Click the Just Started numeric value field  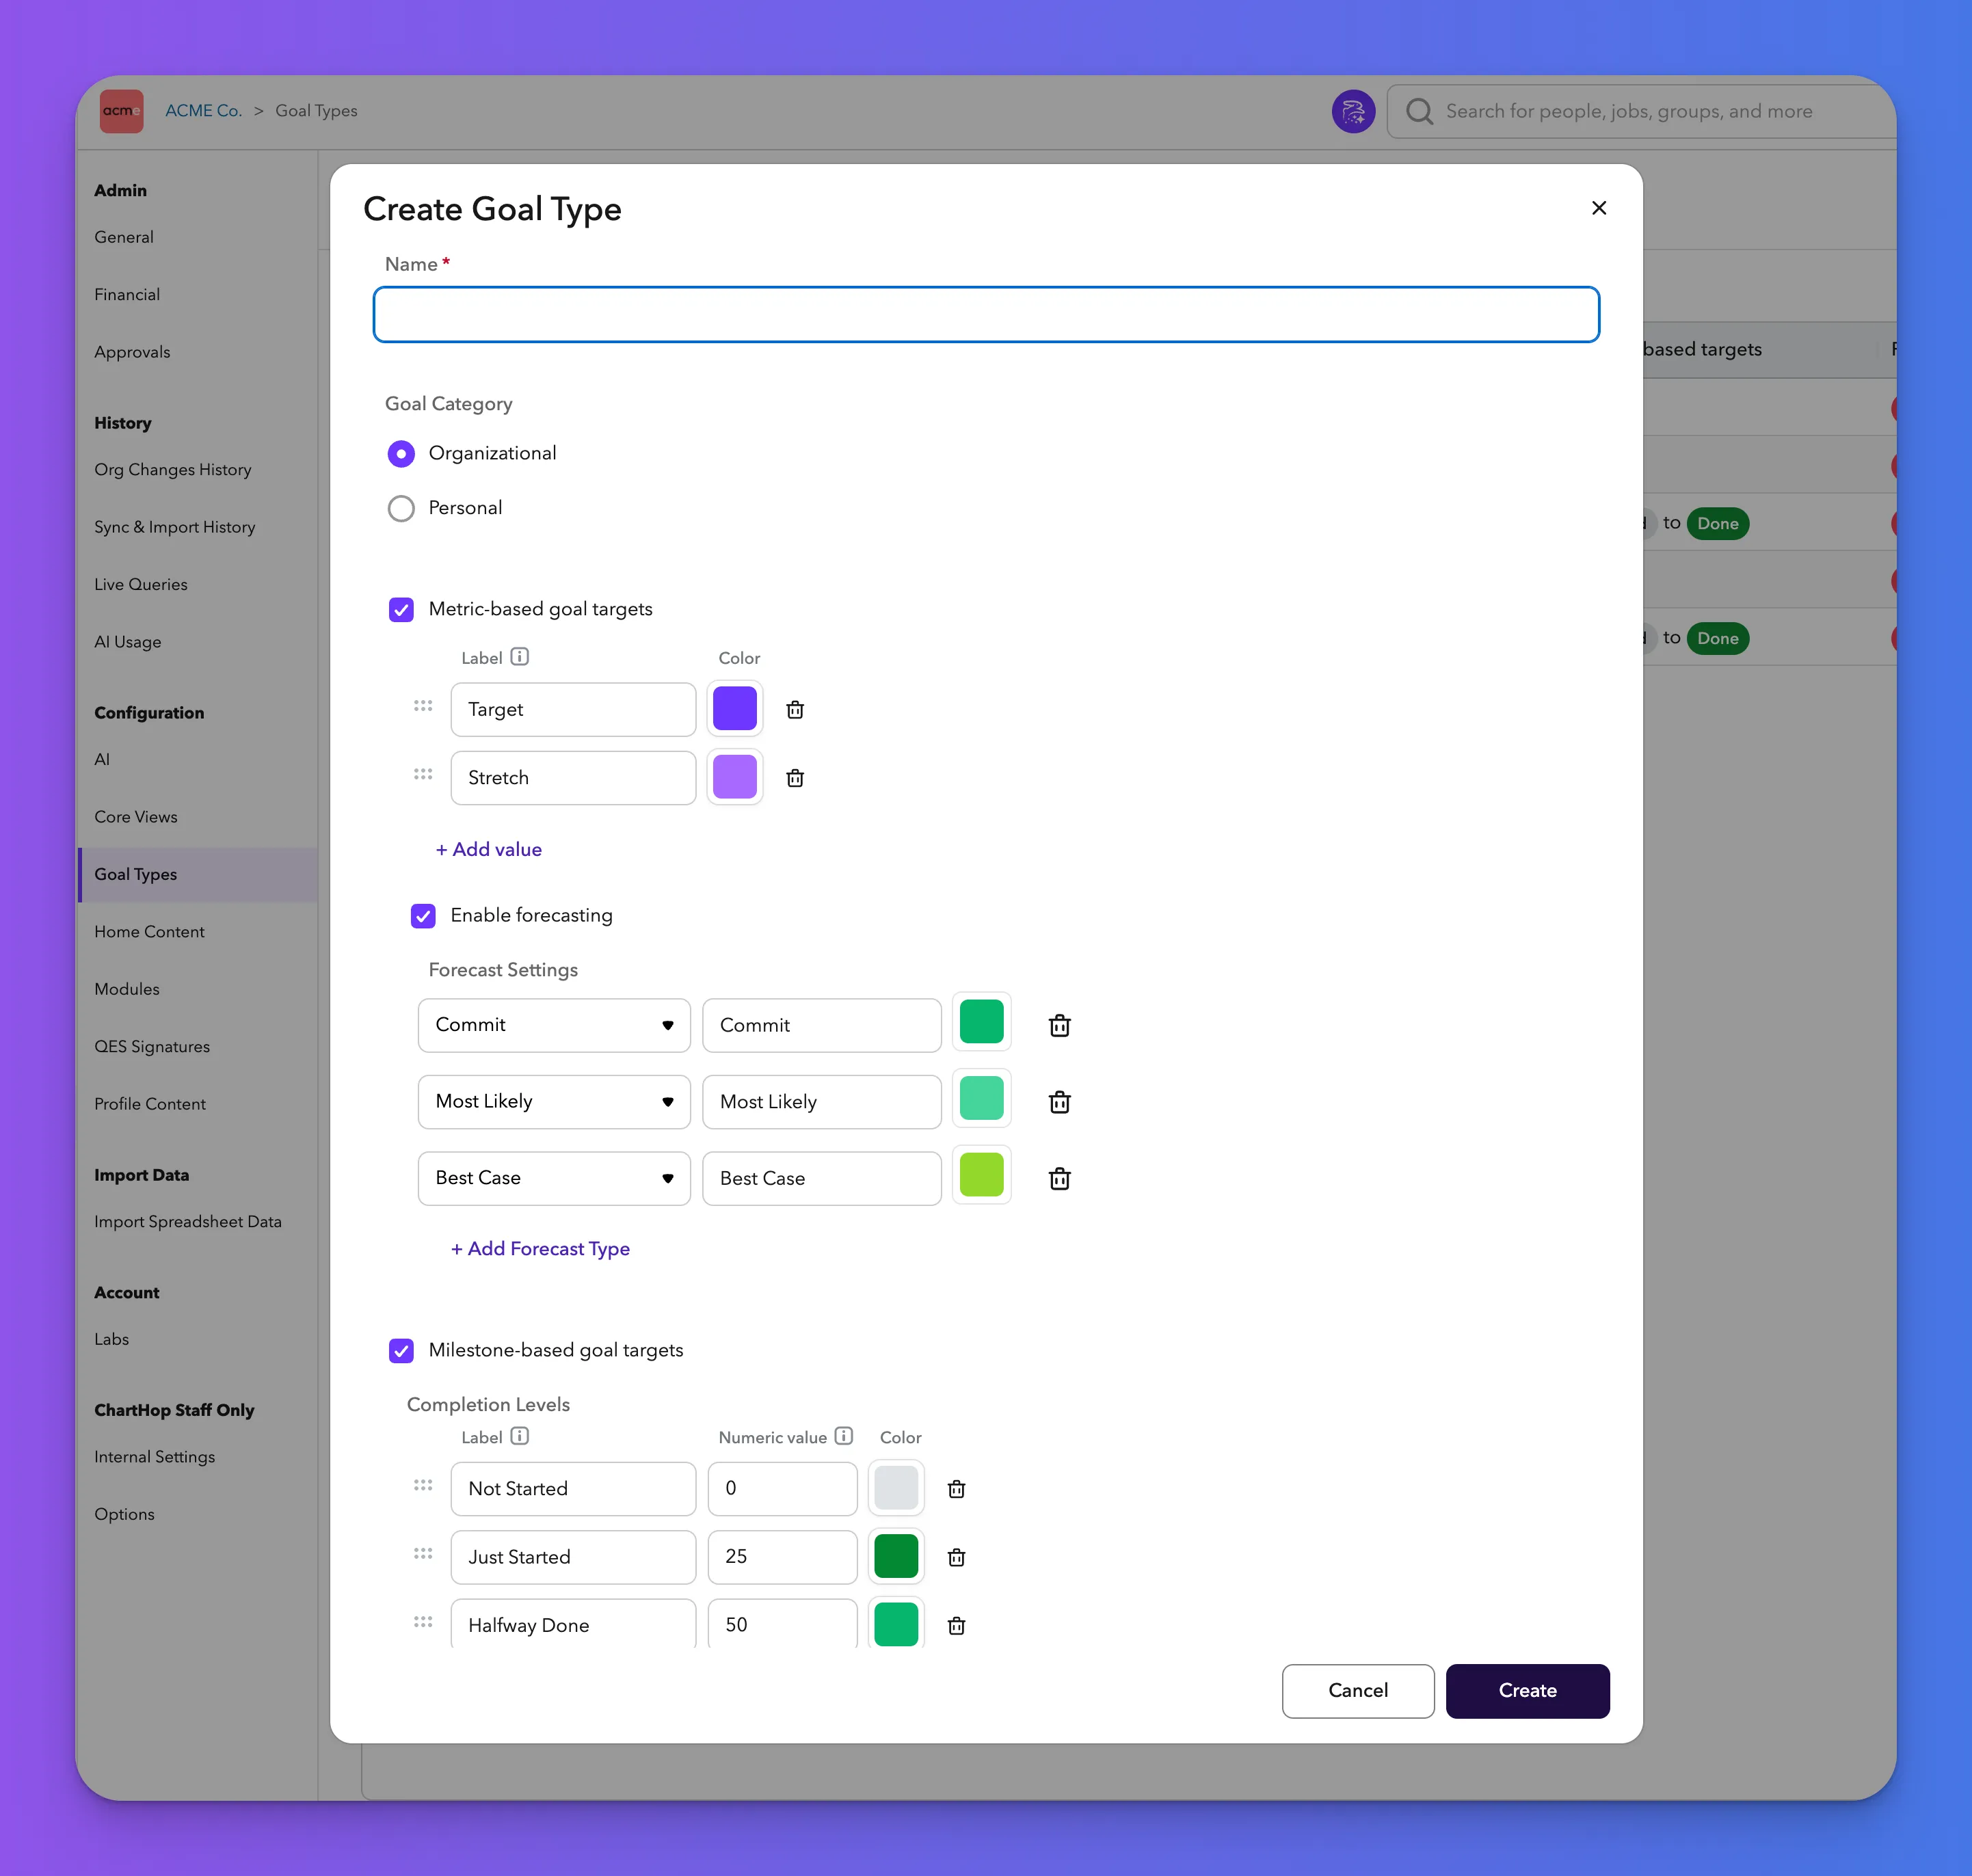tap(782, 1557)
